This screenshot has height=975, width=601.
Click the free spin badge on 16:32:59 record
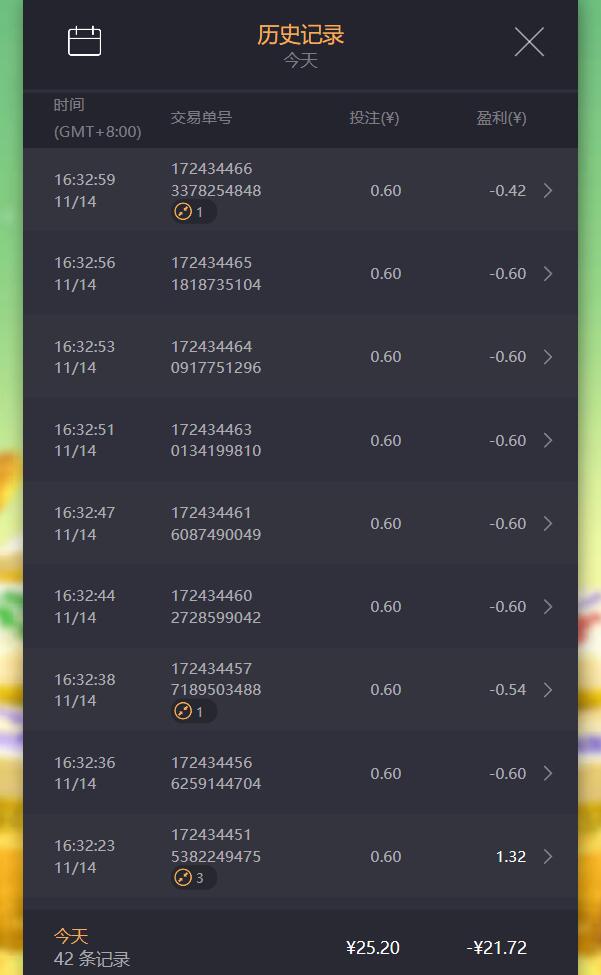click(190, 212)
